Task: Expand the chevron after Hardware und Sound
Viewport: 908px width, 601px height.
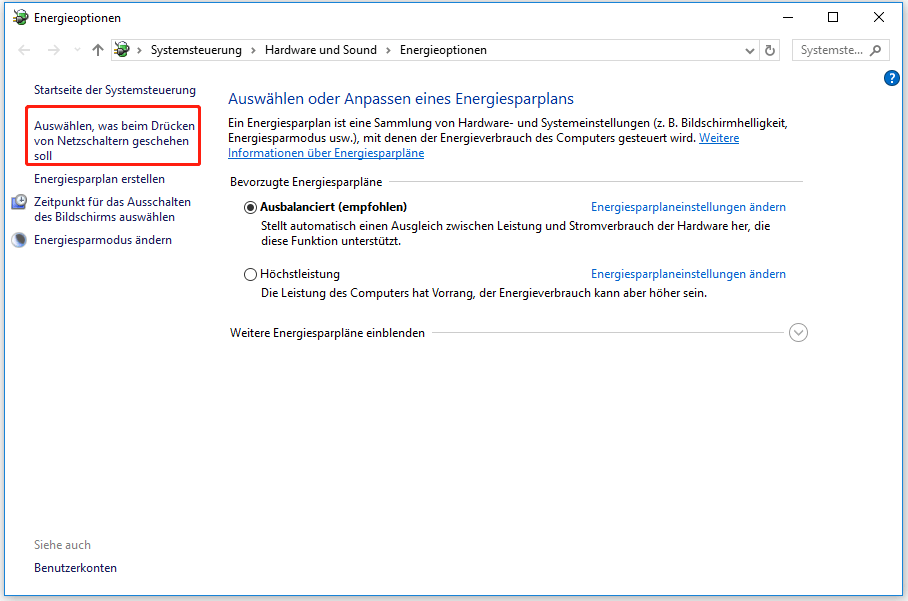Action: [x=388, y=50]
